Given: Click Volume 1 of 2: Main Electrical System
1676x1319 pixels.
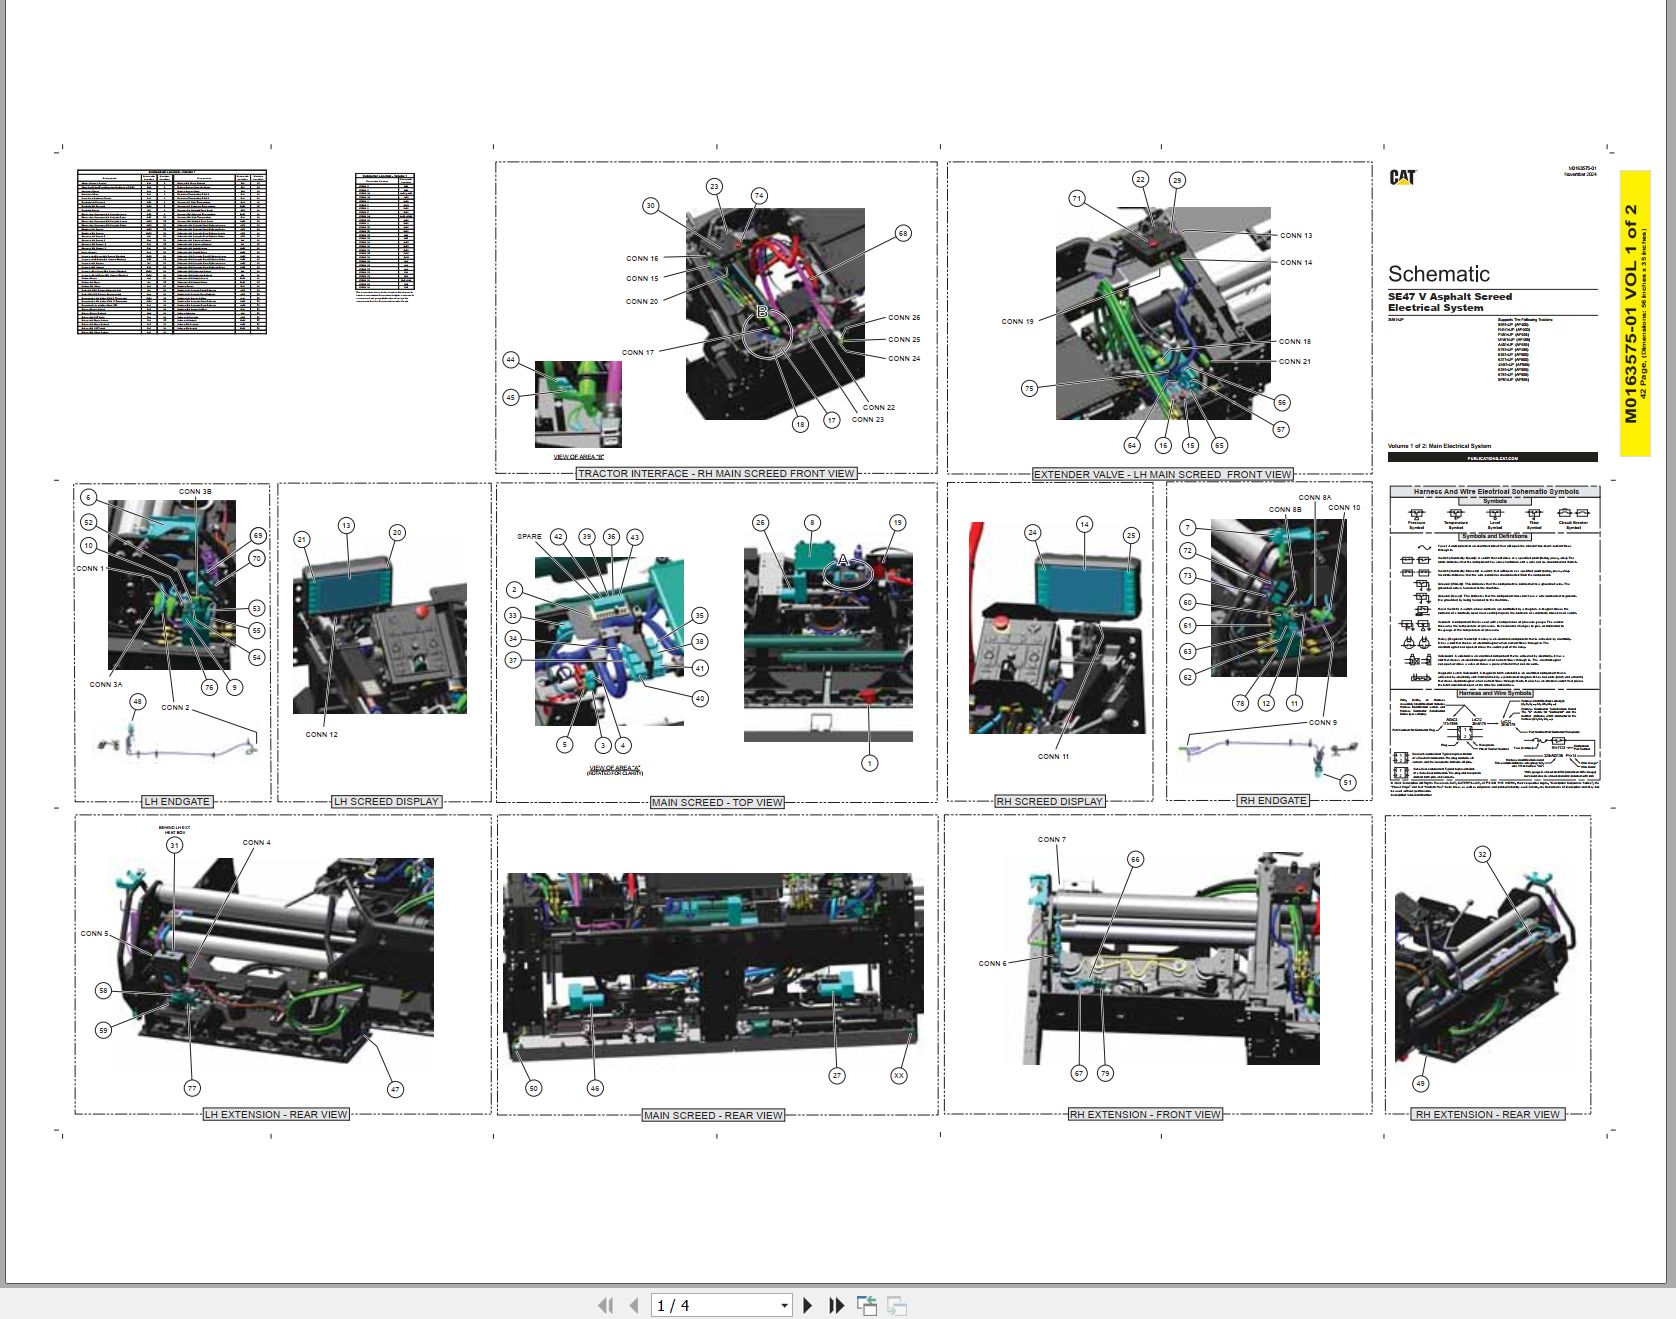Looking at the screenshot, I should [x=1439, y=446].
